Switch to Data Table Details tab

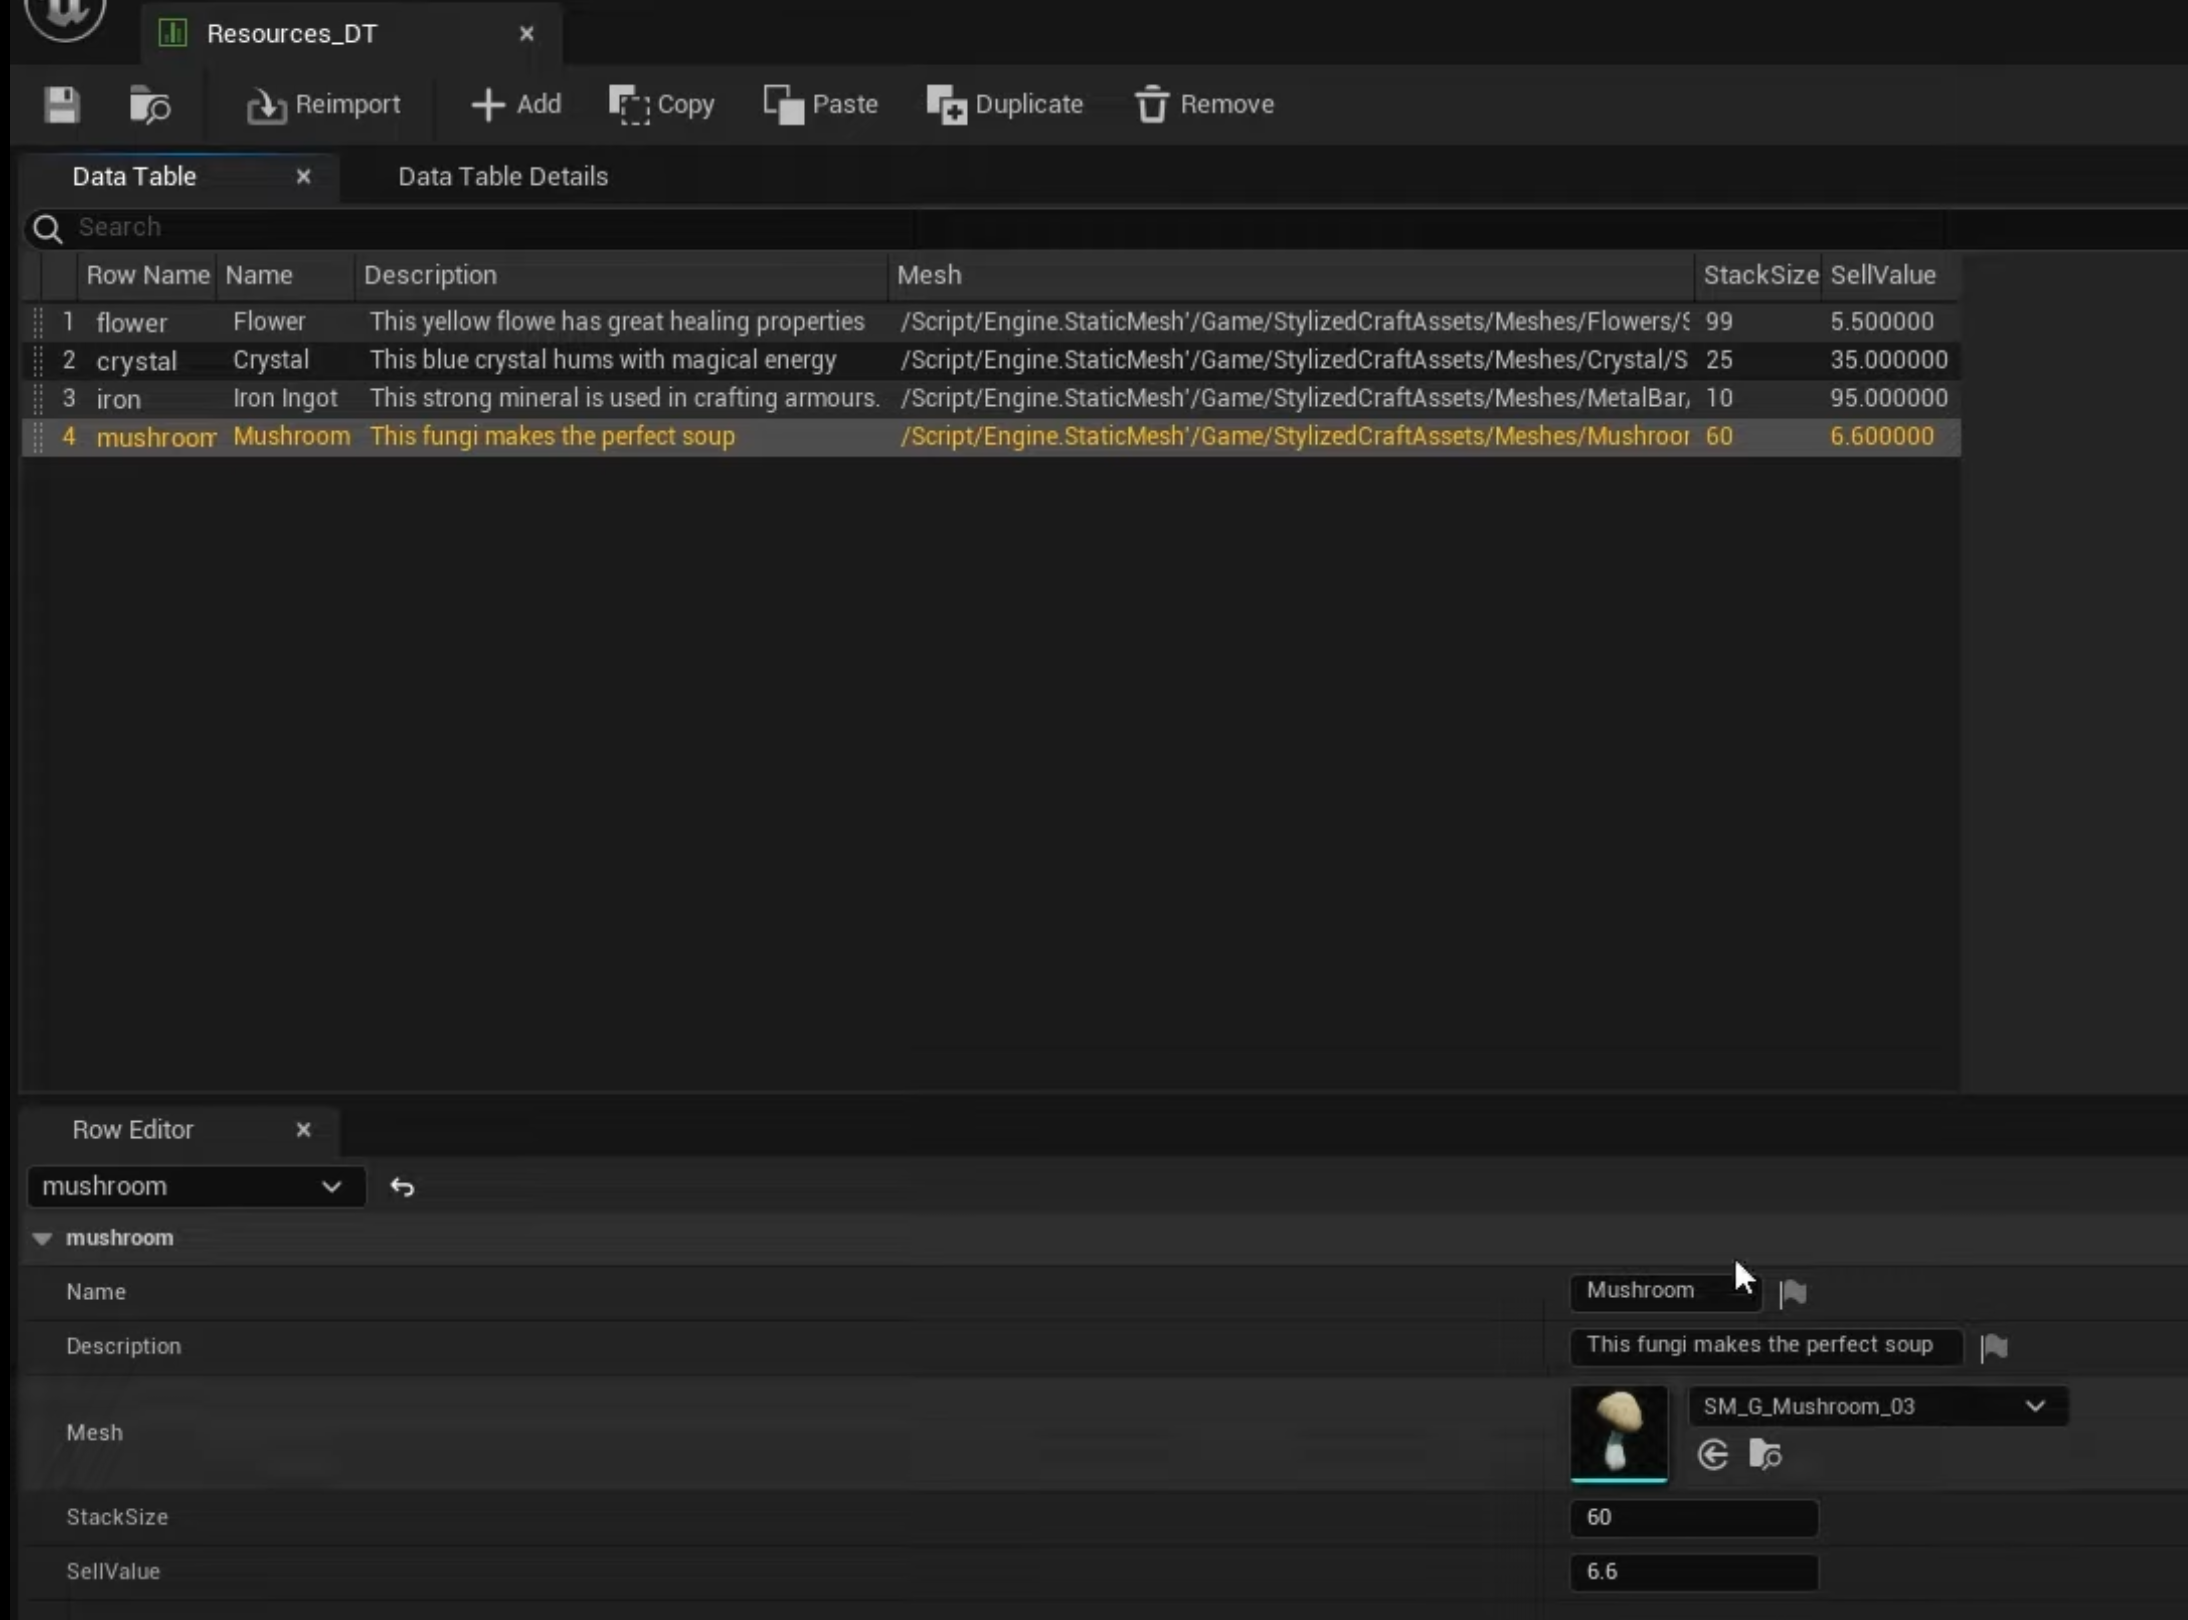[x=502, y=176]
